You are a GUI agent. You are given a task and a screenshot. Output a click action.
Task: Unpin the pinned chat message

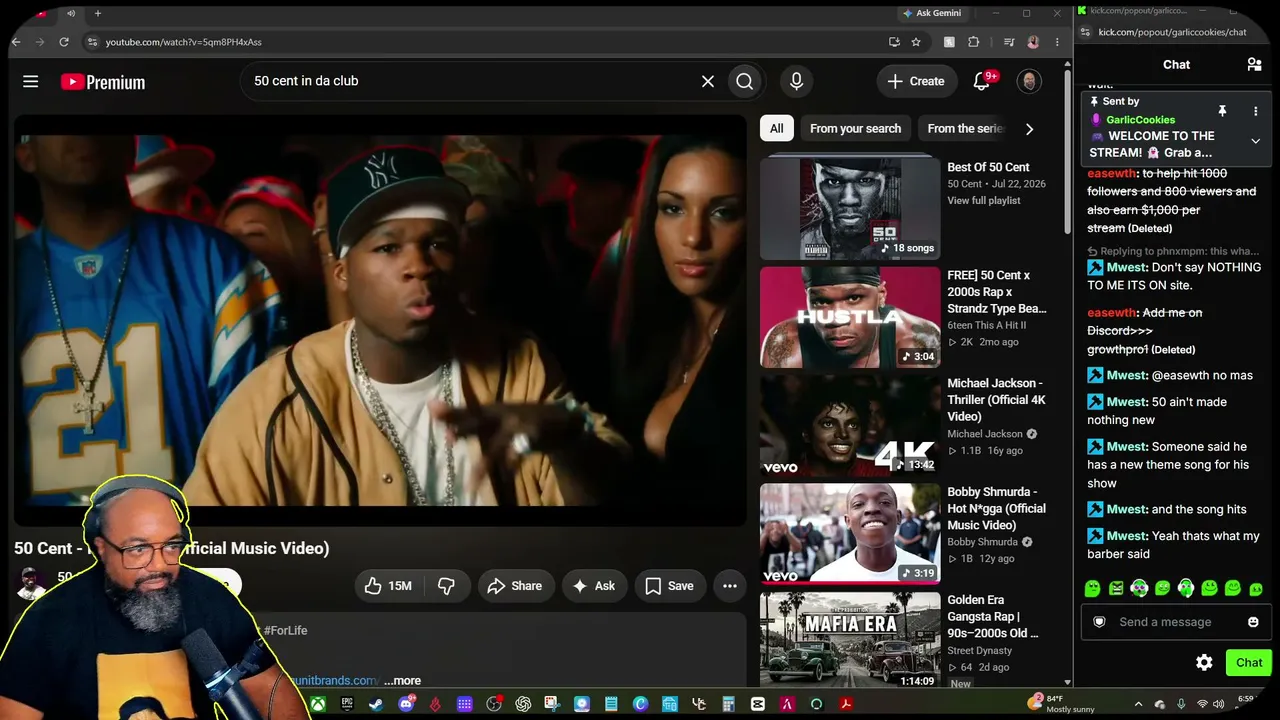(1222, 111)
